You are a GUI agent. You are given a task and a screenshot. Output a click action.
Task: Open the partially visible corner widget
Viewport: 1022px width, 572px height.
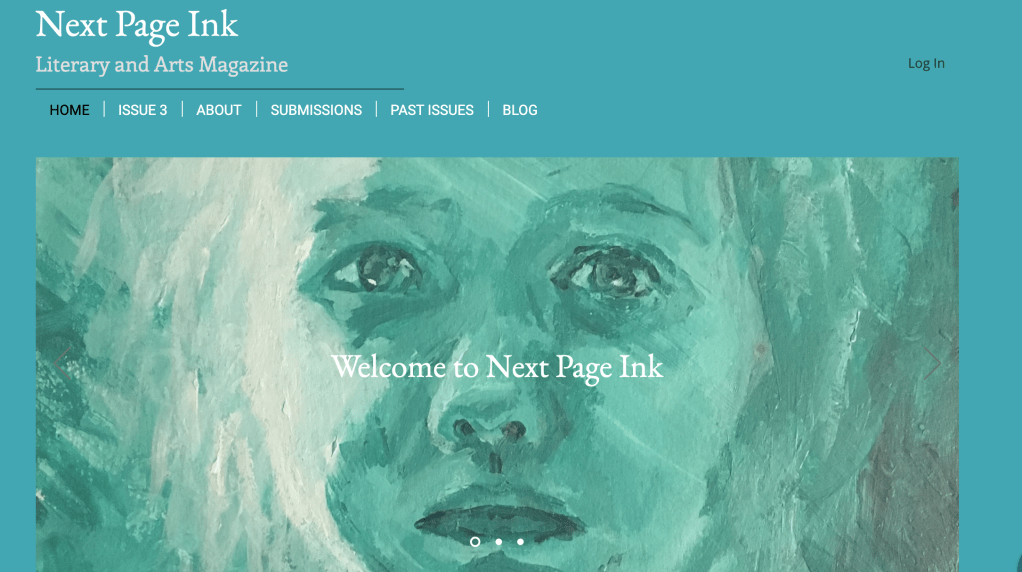point(1018,562)
